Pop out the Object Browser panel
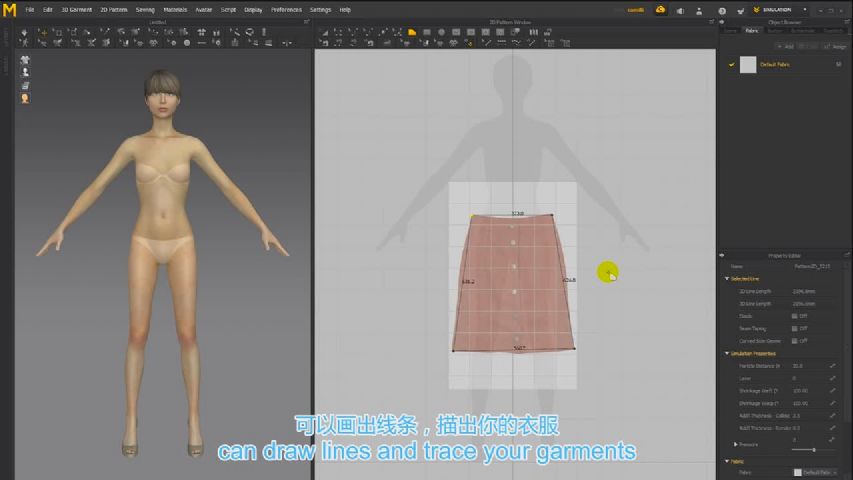Screen dimensions: 853x480 click(x=847, y=22)
